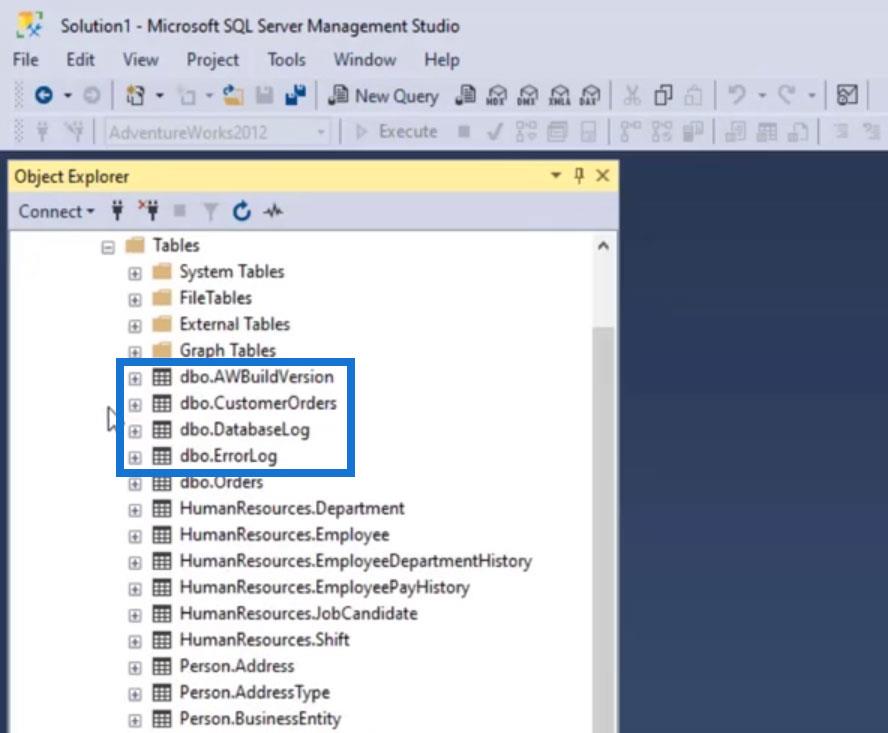Click the Save All icon
The width and height of the screenshot is (888, 733).
[x=295, y=96]
